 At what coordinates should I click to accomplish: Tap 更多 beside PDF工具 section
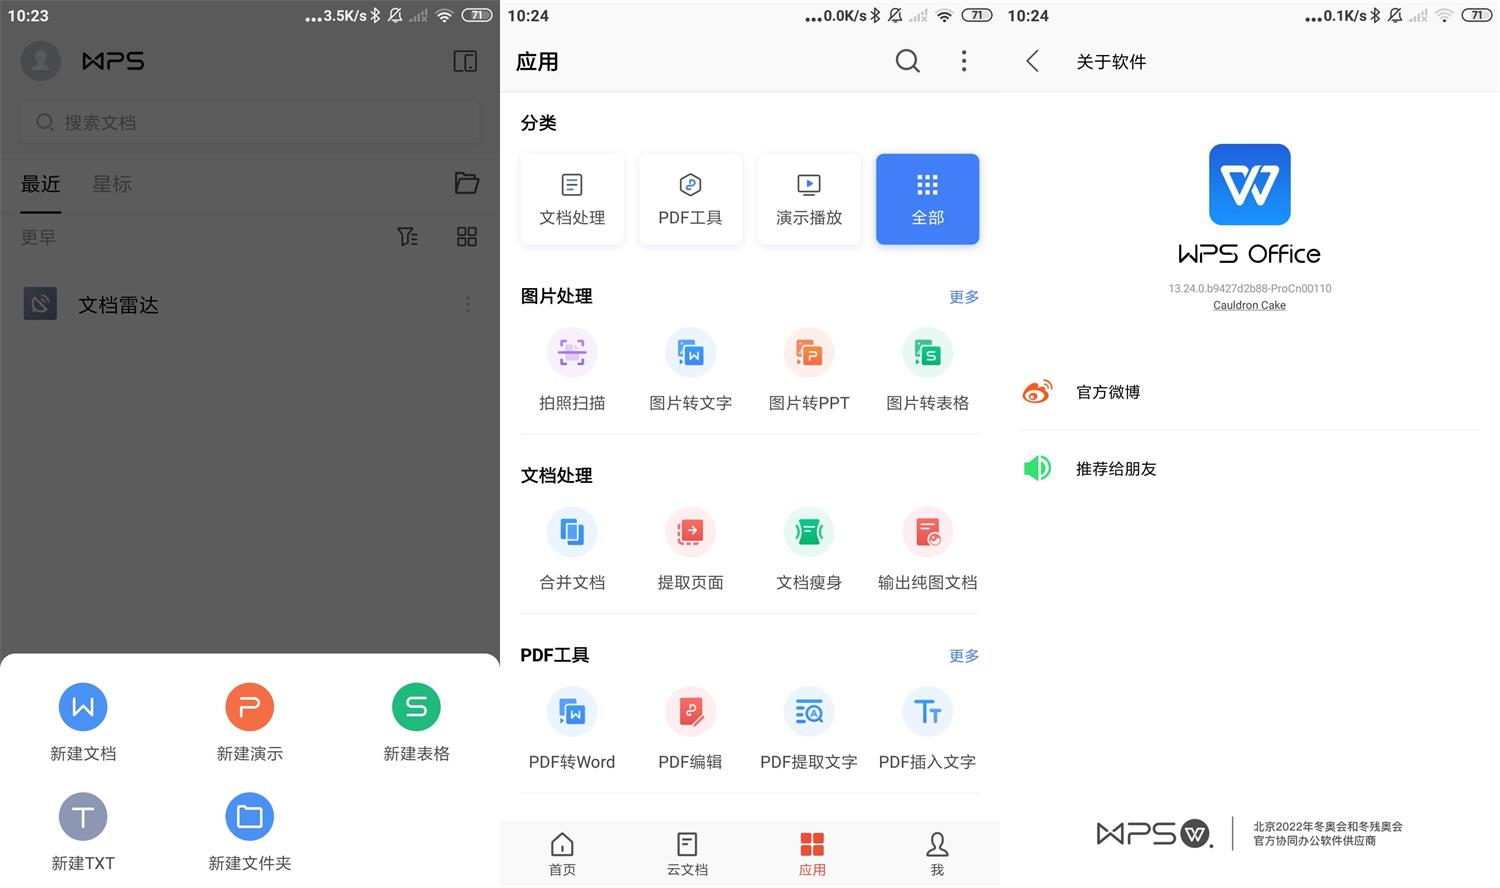pos(962,656)
